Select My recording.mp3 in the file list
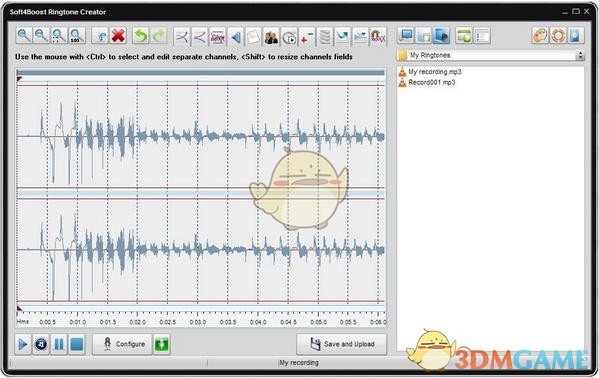Image resolution: width=599 pixels, height=378 pixels. [435, 72]
